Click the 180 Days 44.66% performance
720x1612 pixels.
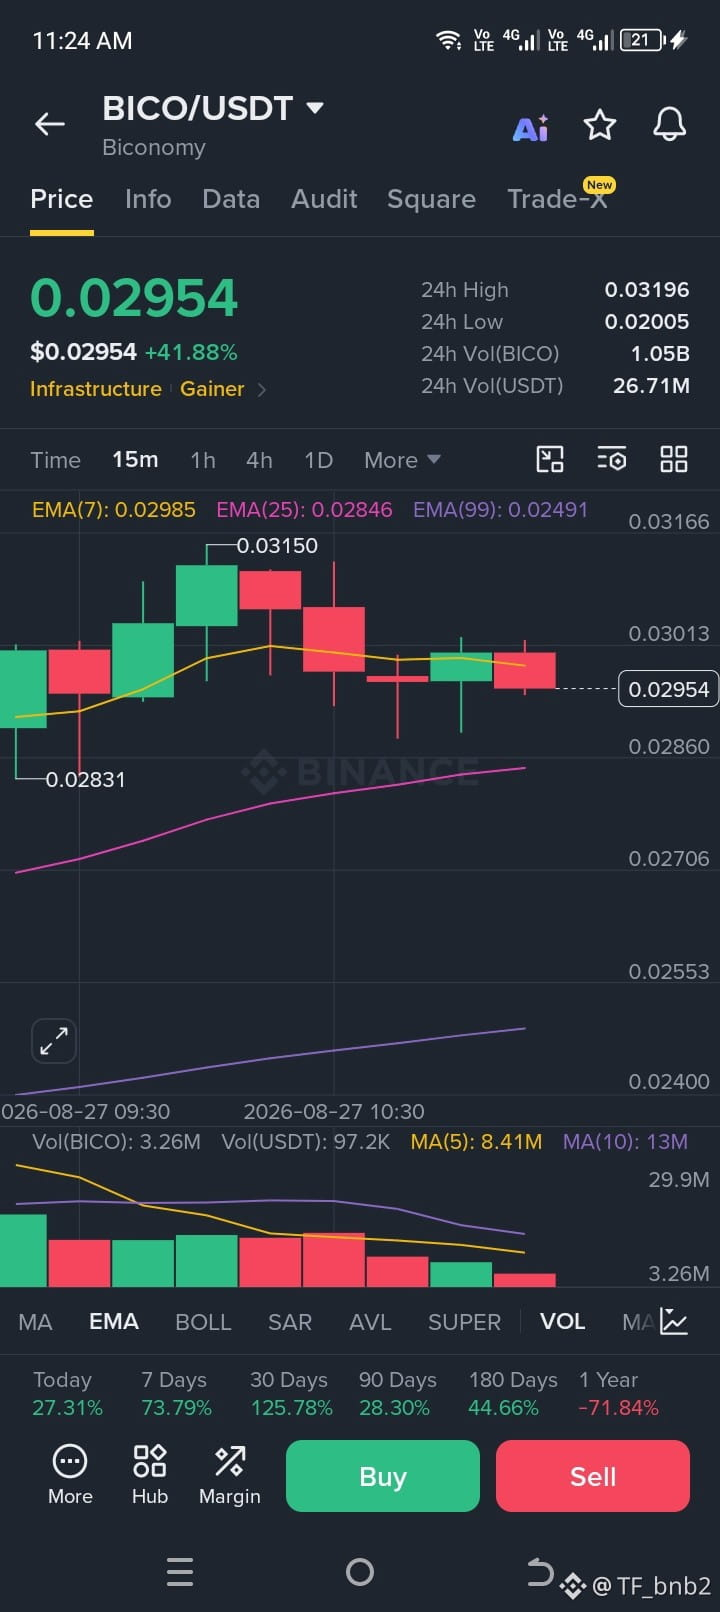click(x=513, y=1394)
